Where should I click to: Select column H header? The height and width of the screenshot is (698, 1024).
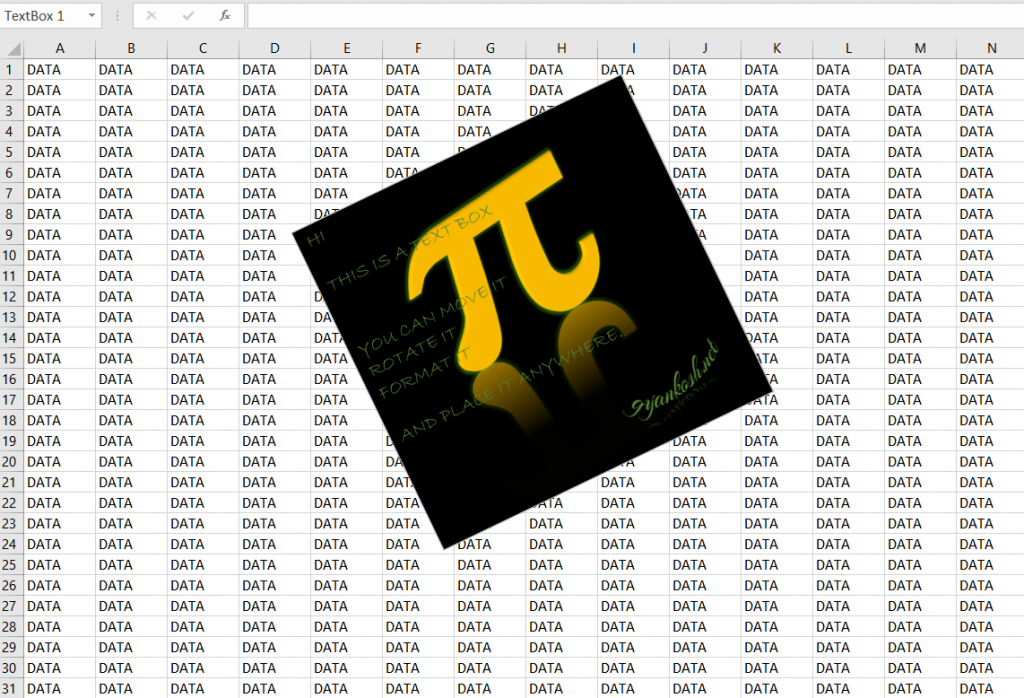pos(561,47)
